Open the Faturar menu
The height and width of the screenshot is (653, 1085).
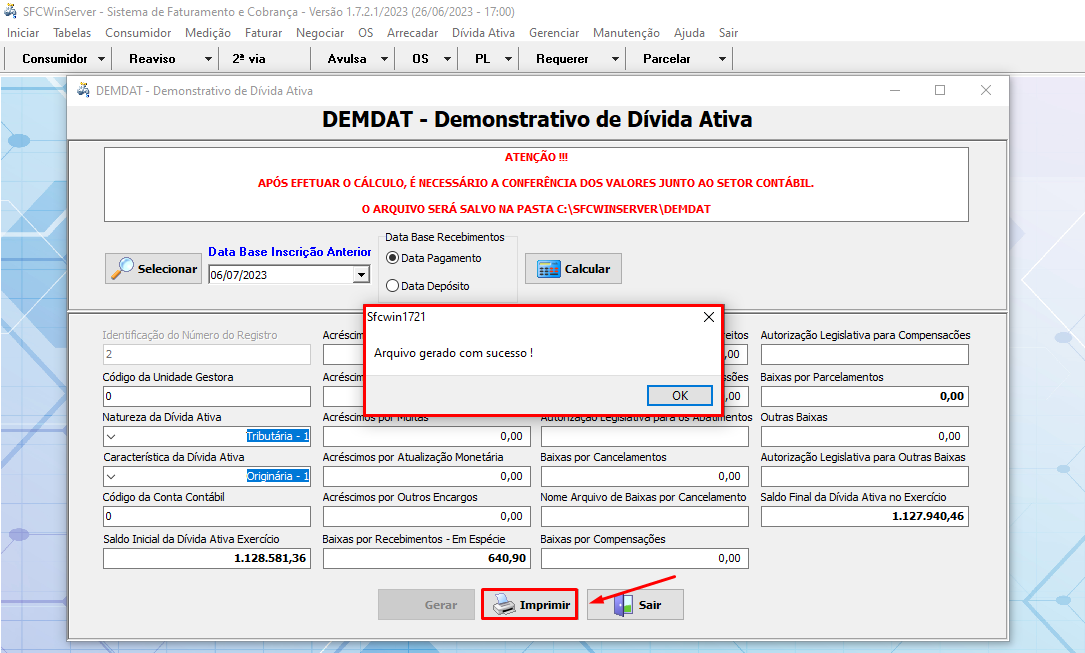[x=263, y=33]
